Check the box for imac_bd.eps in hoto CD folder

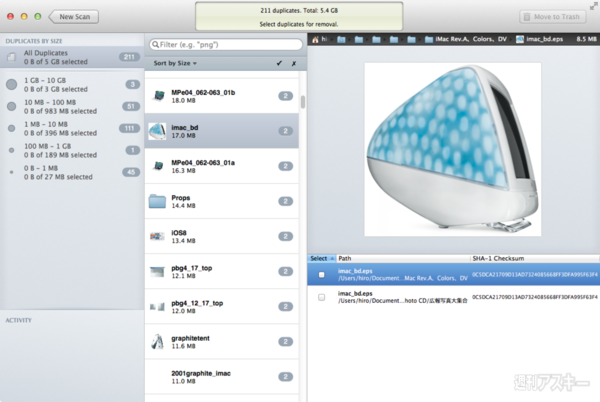[x=321, y=297]
